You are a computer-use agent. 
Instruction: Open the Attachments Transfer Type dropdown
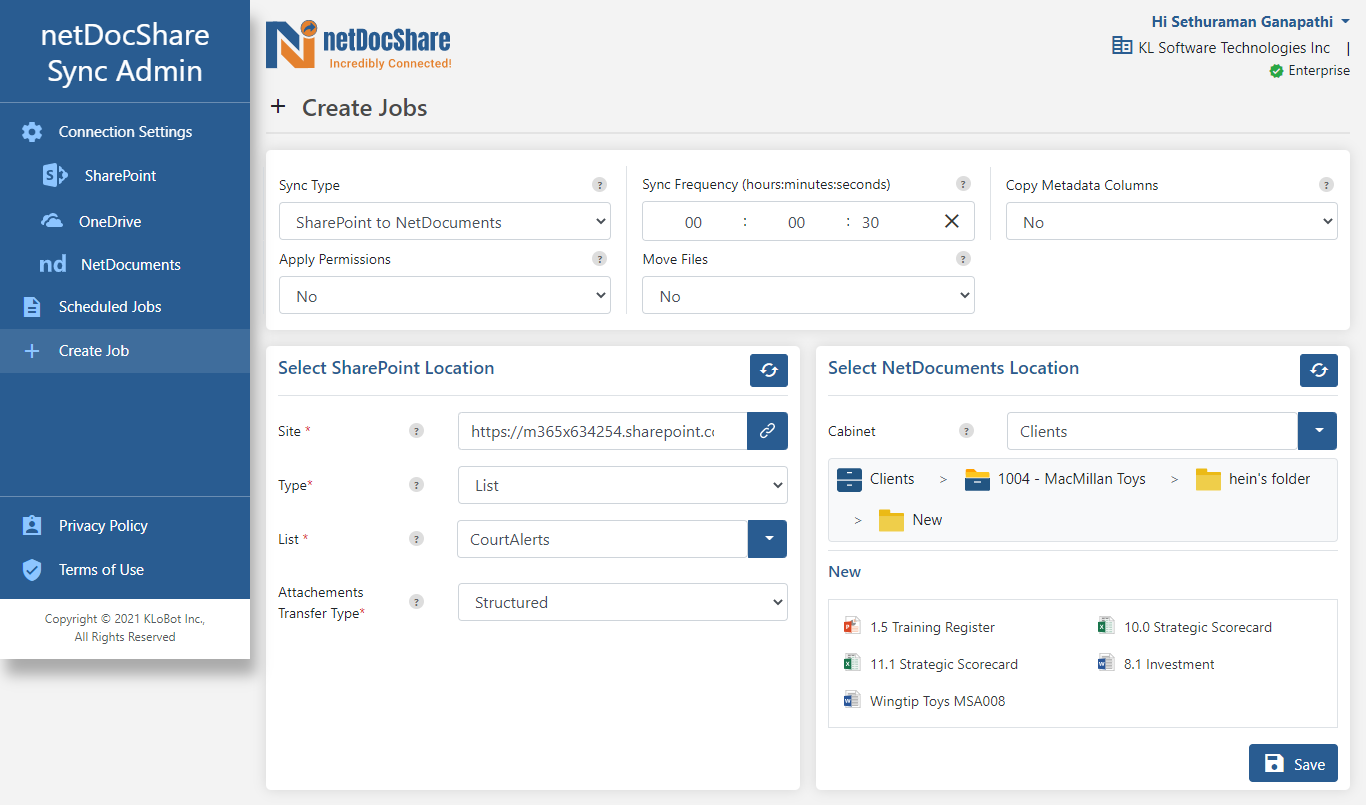tap(623, 602)
